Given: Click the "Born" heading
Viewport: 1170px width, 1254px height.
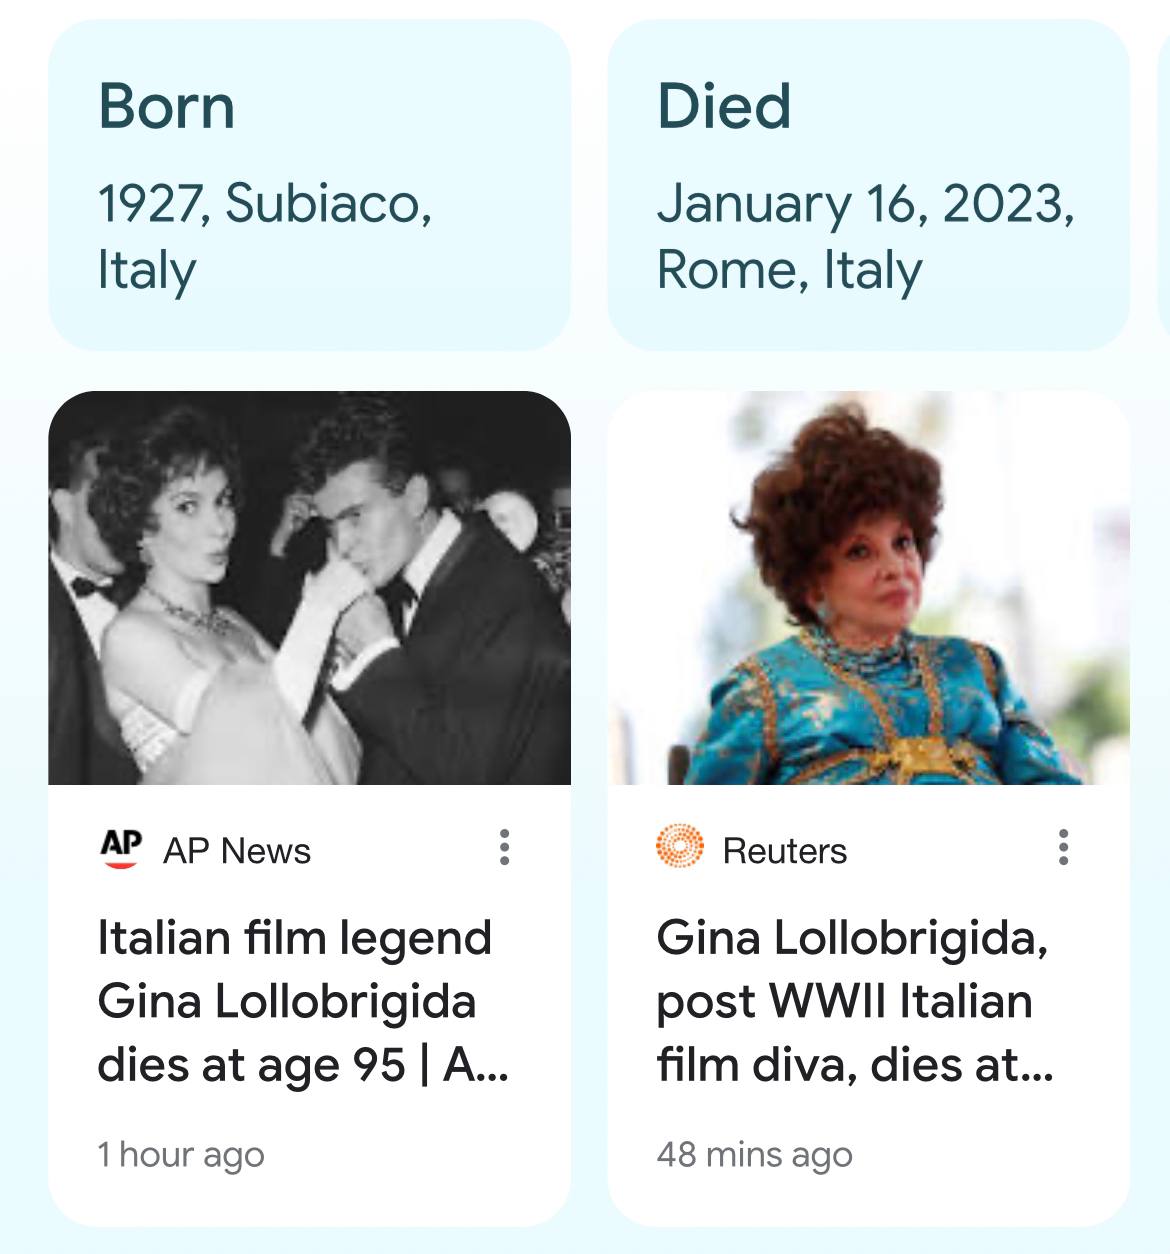Looking at the screenshot, I should click(167, 106).
